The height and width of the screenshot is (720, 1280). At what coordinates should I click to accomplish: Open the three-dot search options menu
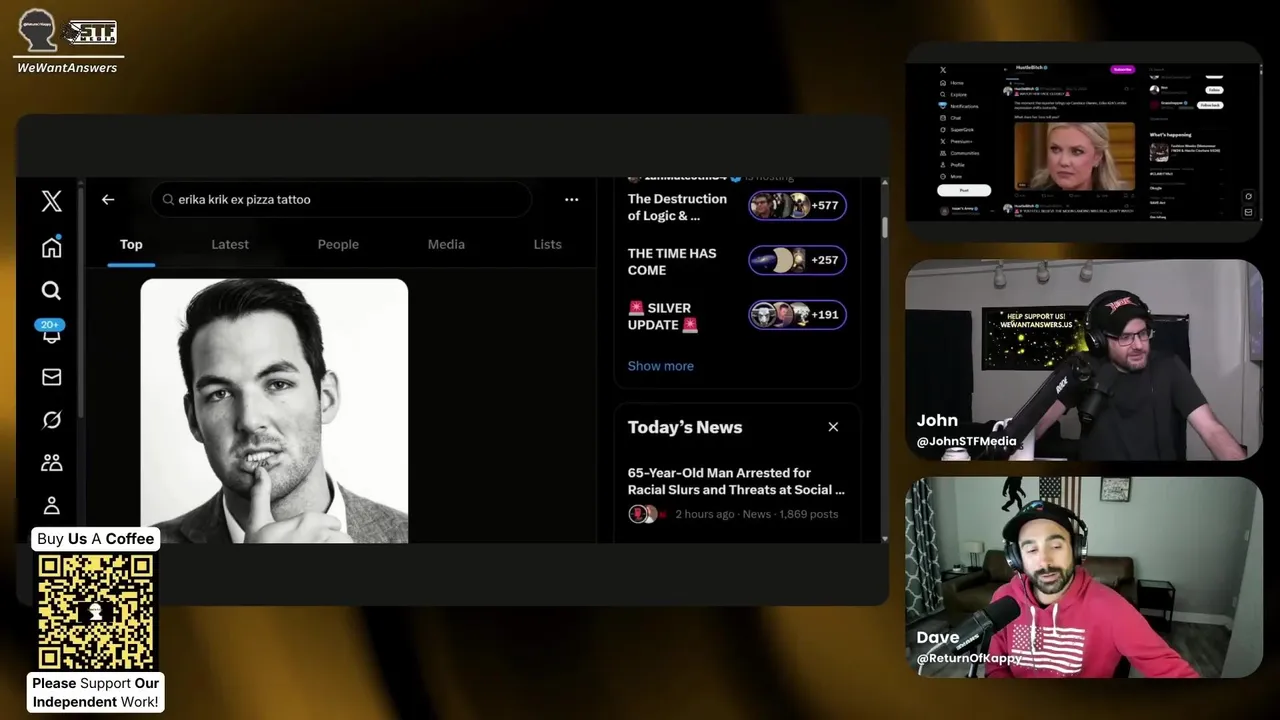[x=571, y=199]
